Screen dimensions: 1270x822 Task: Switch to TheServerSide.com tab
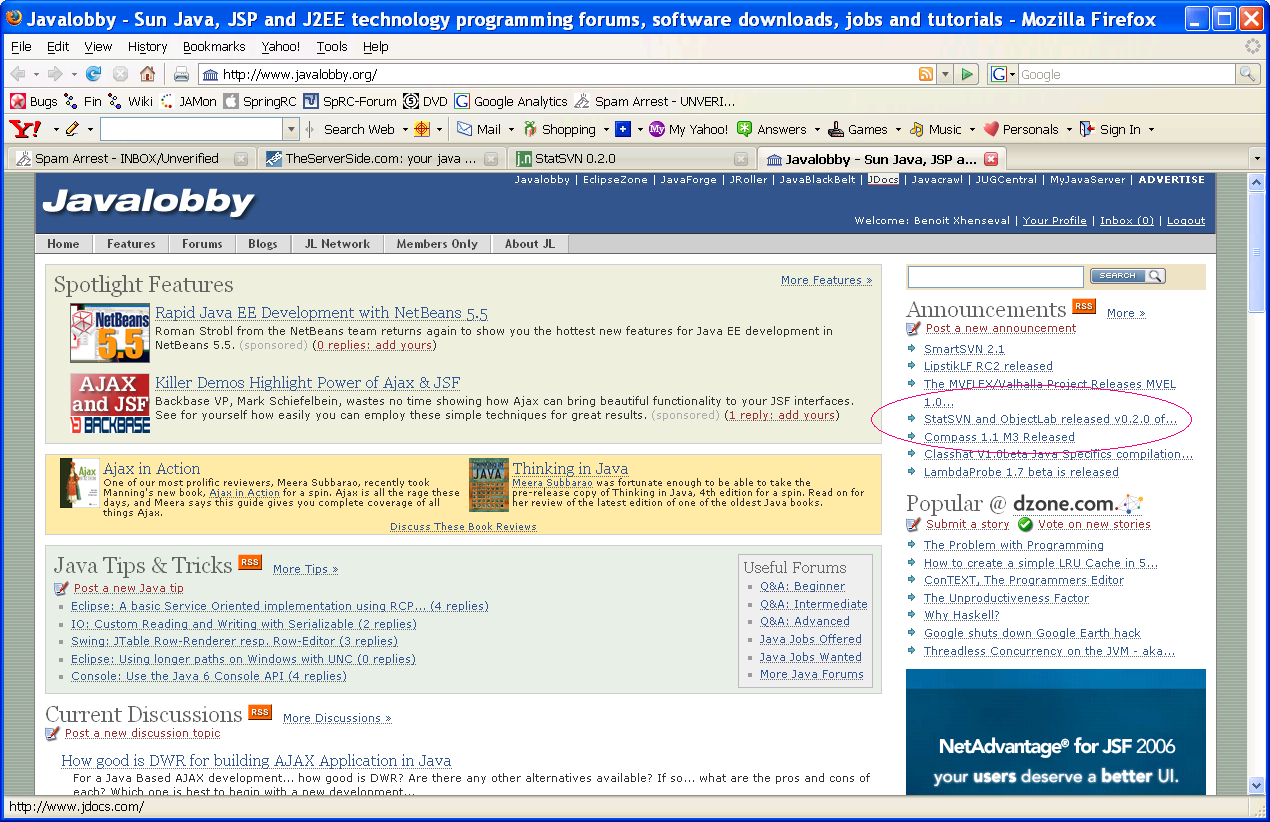pos(380,158)
